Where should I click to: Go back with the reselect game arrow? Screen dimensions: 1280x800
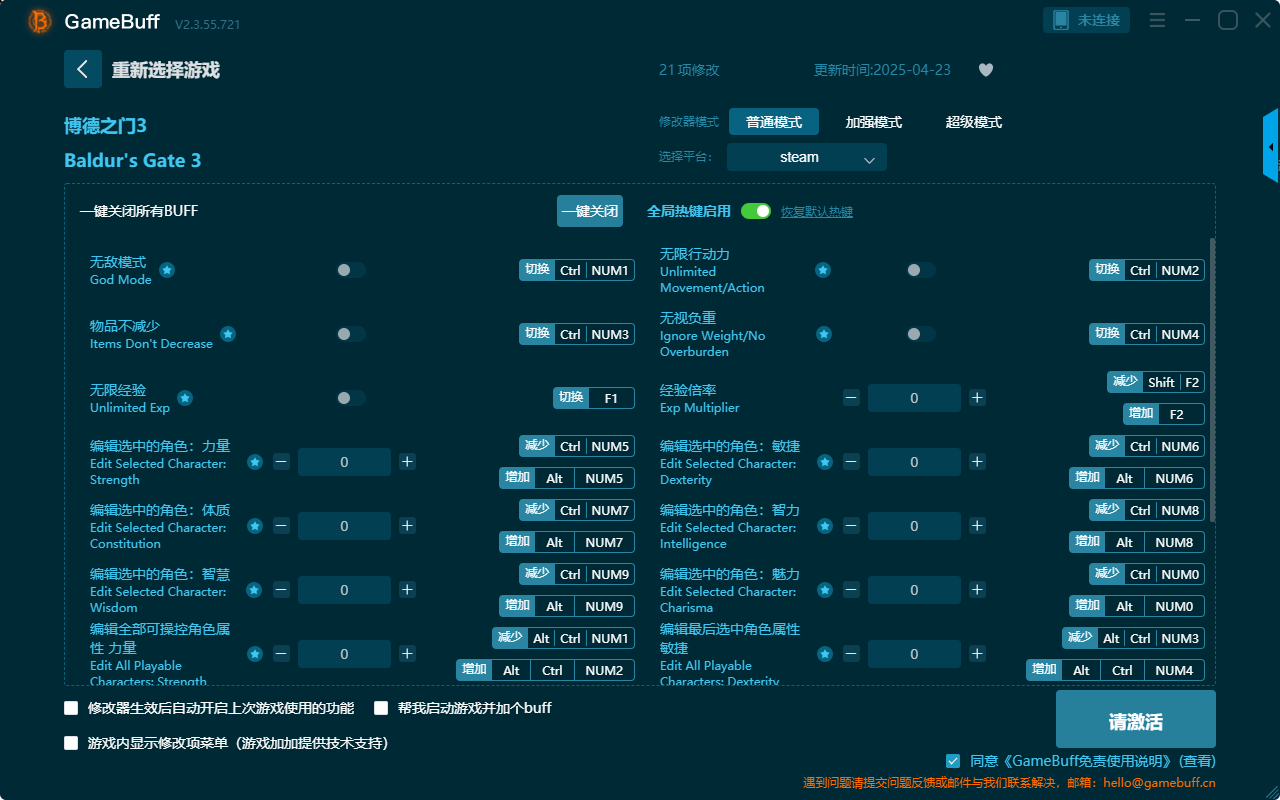point(83,69)
